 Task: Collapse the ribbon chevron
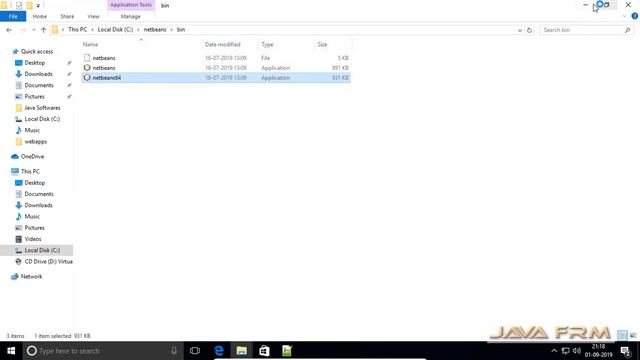624,16
